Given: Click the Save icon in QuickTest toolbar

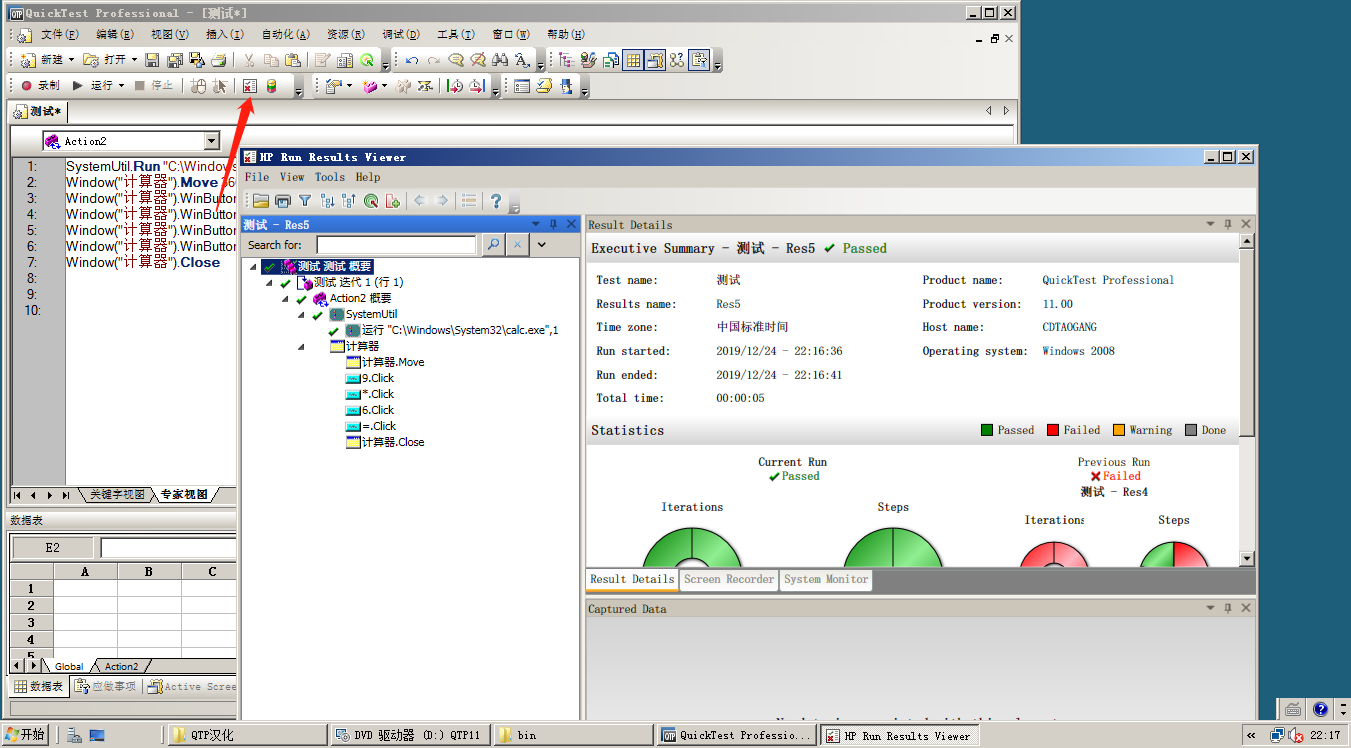Looking at the screenshot, I should point(152,60).
